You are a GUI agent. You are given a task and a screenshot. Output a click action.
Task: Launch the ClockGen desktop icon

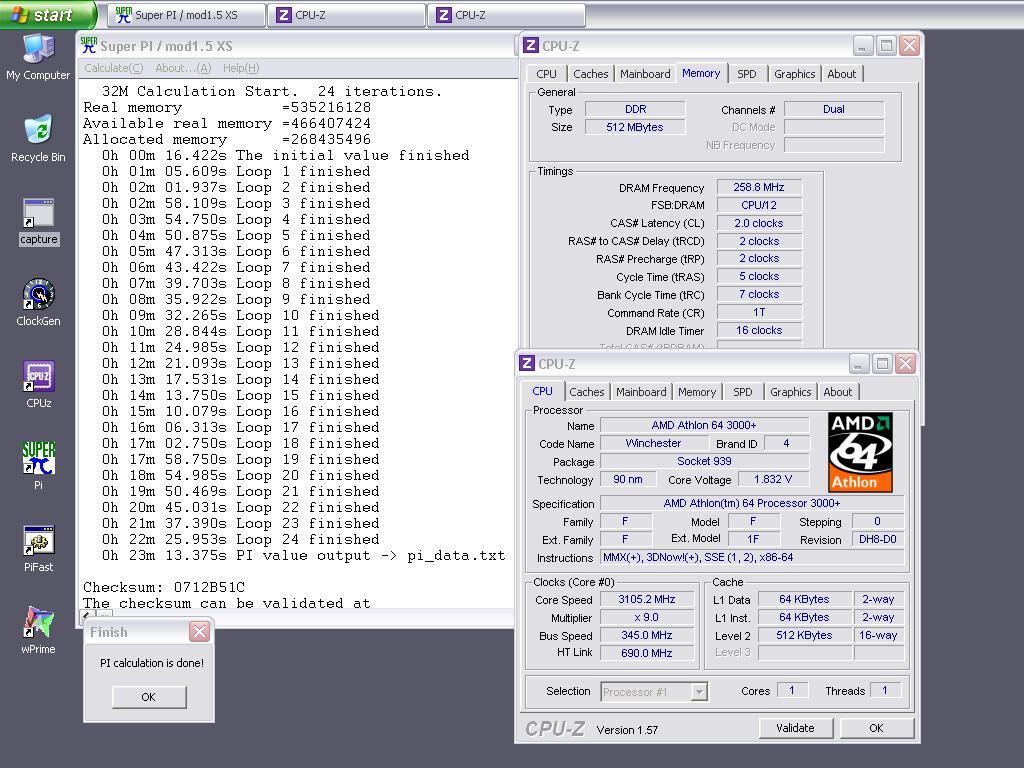(x=38, y=302)
